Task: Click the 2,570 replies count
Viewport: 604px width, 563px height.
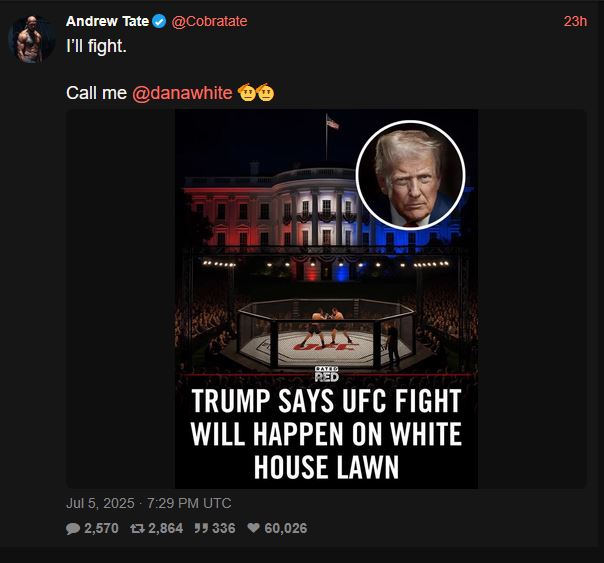Action: click(101, 528)
